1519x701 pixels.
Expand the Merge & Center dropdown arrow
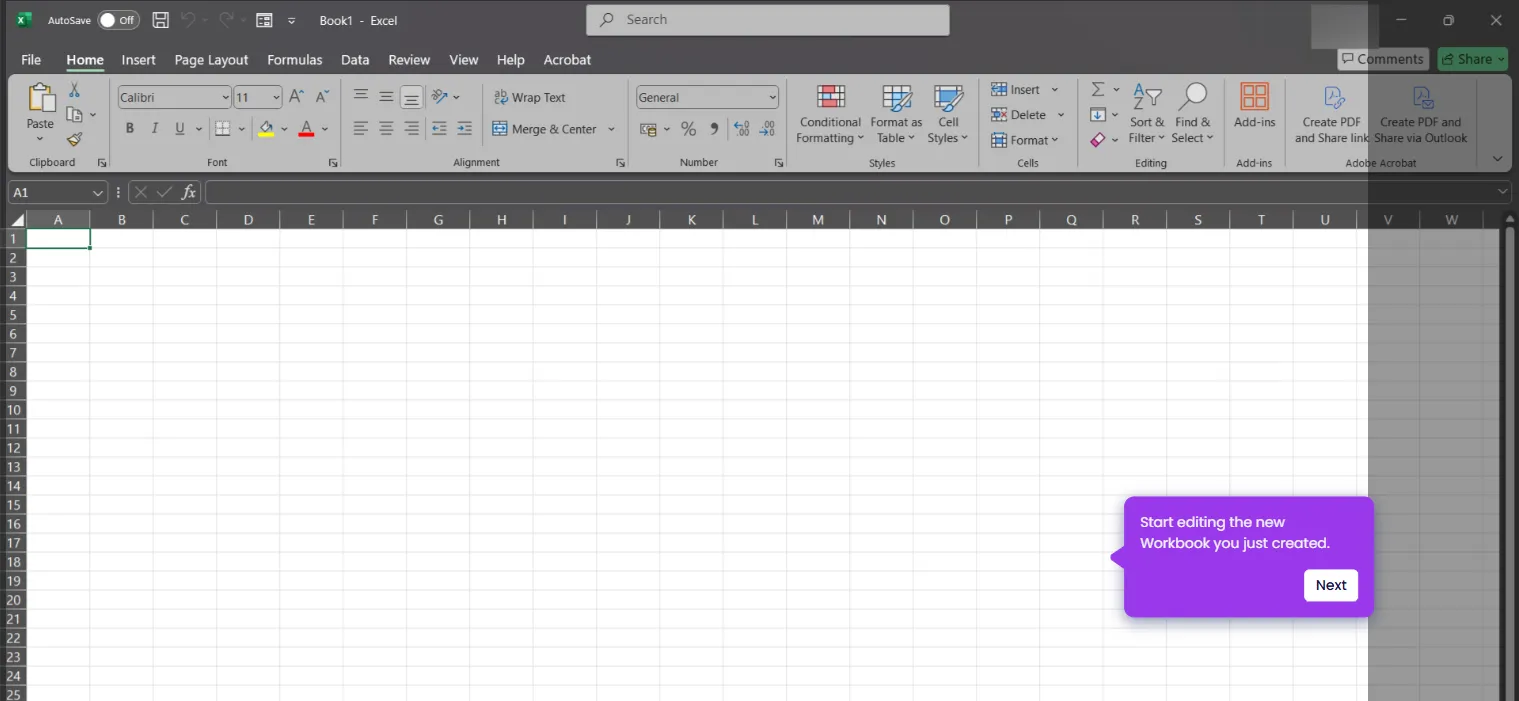pyautogui.click(x=611, y=129)
